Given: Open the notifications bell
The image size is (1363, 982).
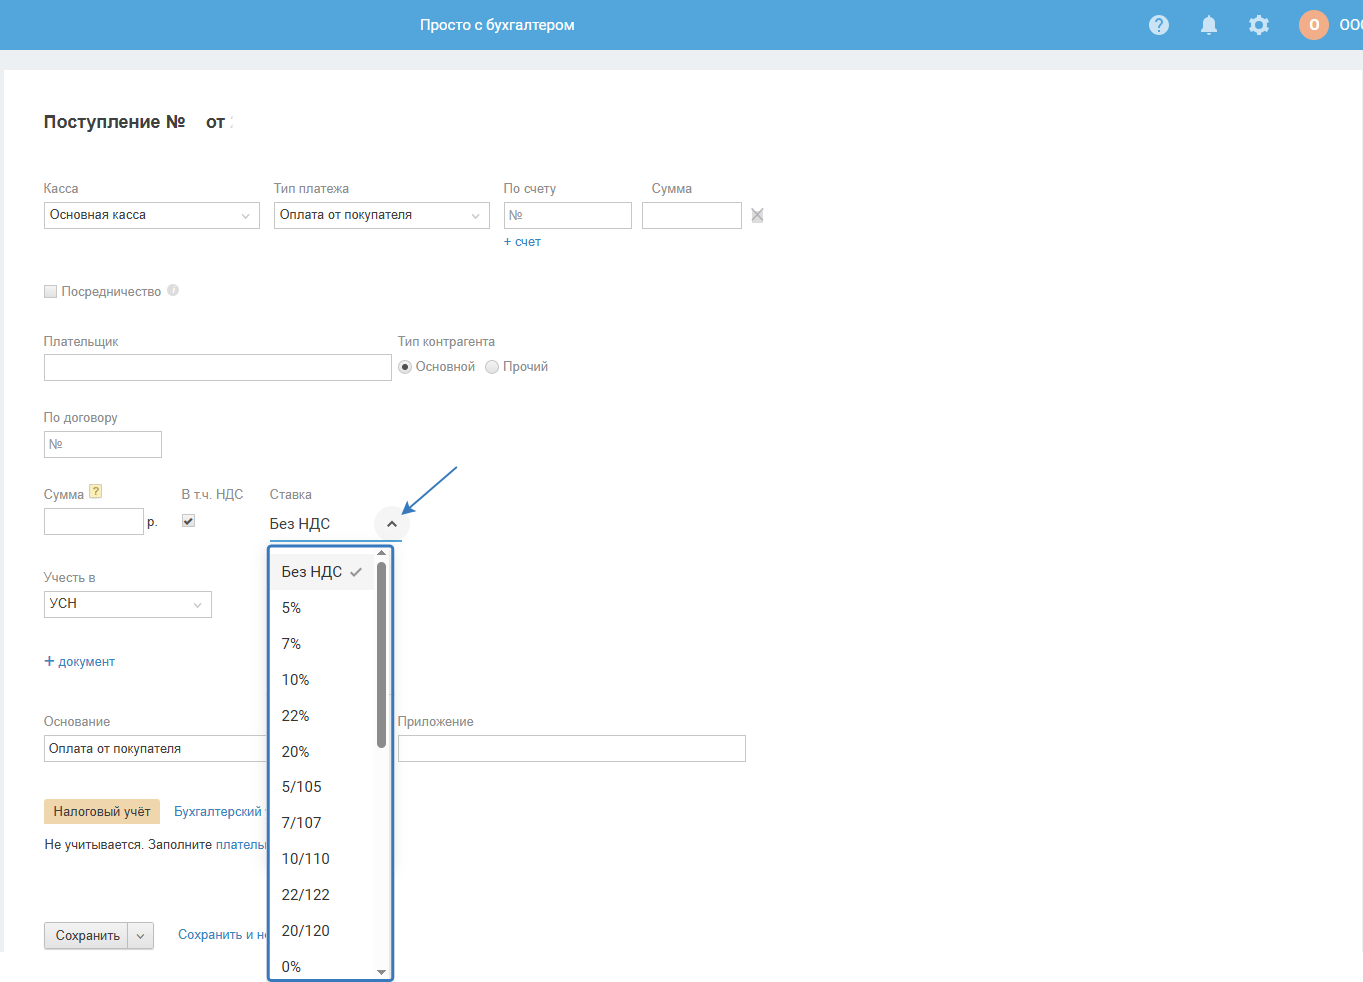Looking at the screenshot, I should point(1209,25).
